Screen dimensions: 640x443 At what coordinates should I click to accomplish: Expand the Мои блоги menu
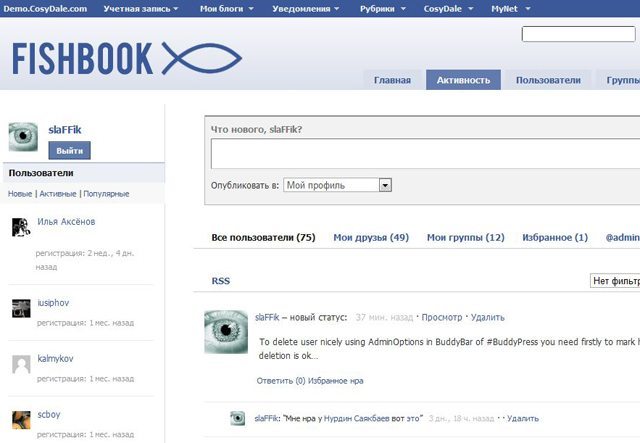tap(227, 9)
